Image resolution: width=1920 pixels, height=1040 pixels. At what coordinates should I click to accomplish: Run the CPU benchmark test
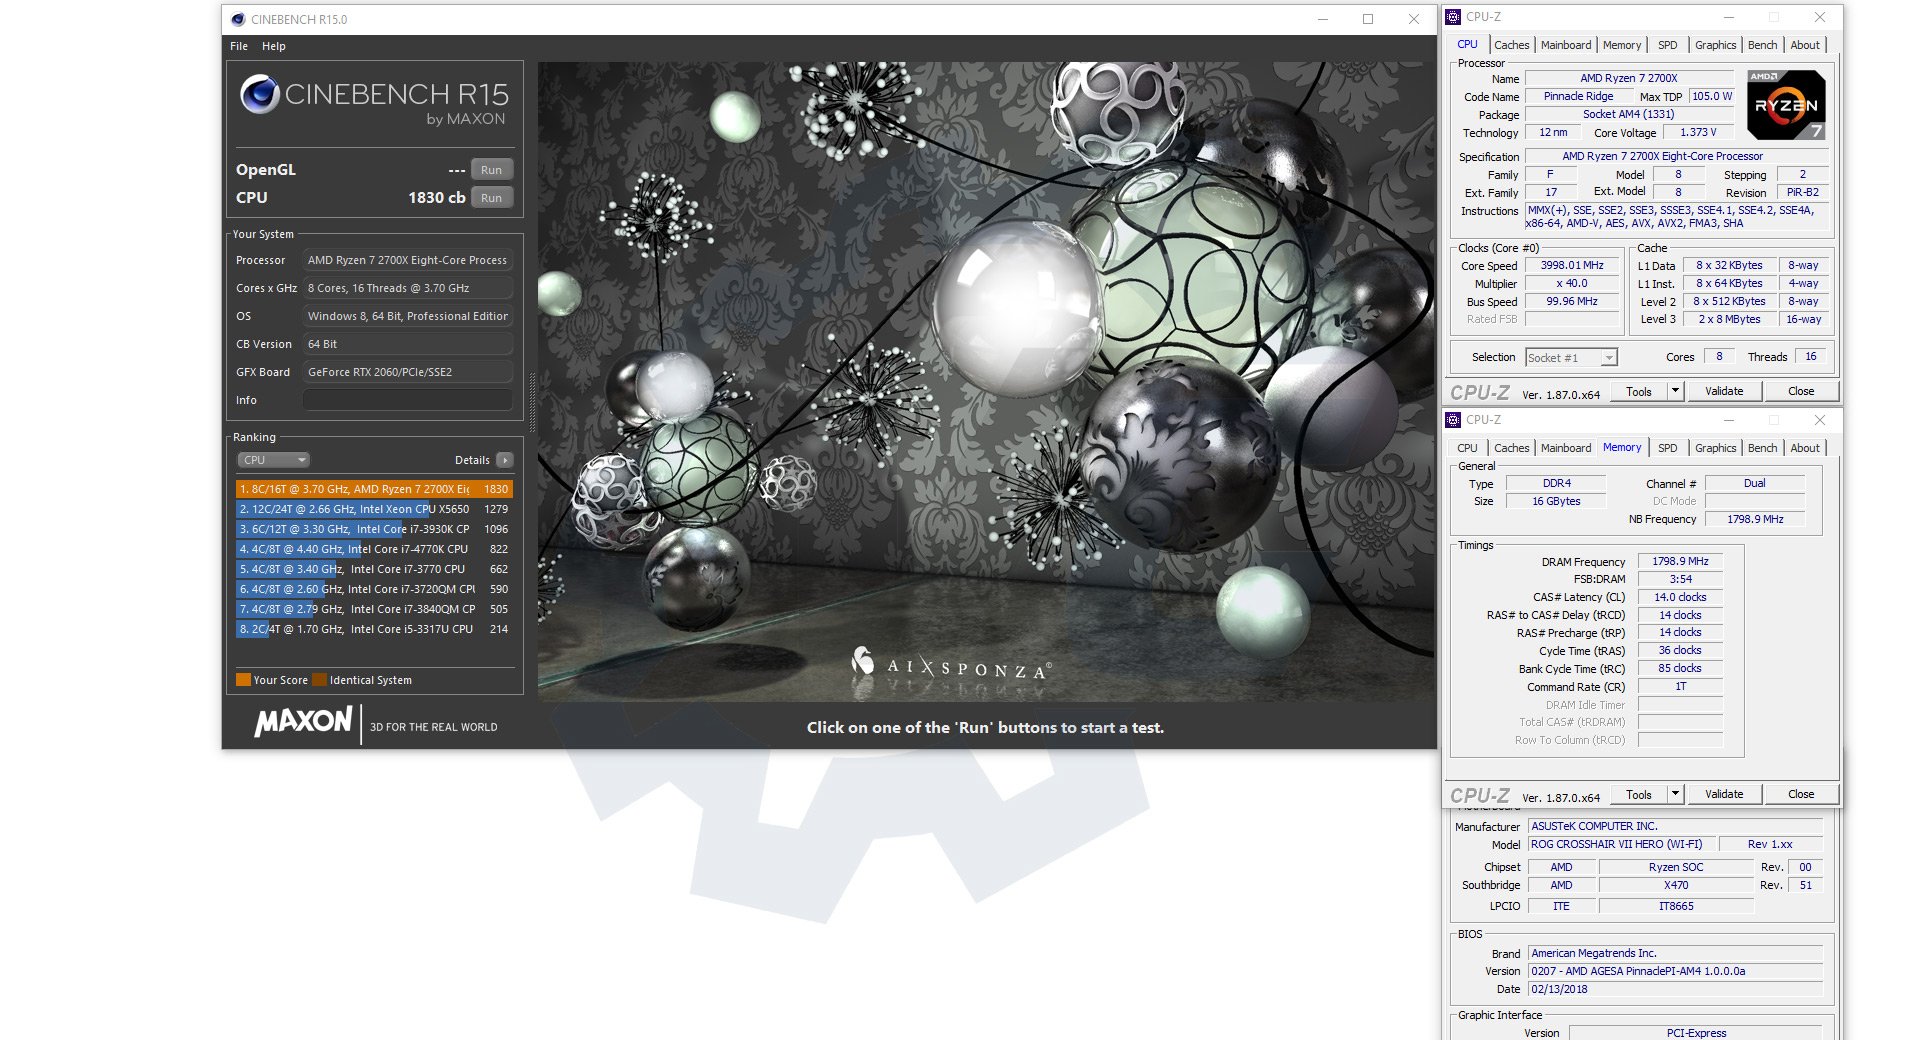point(491,198)
